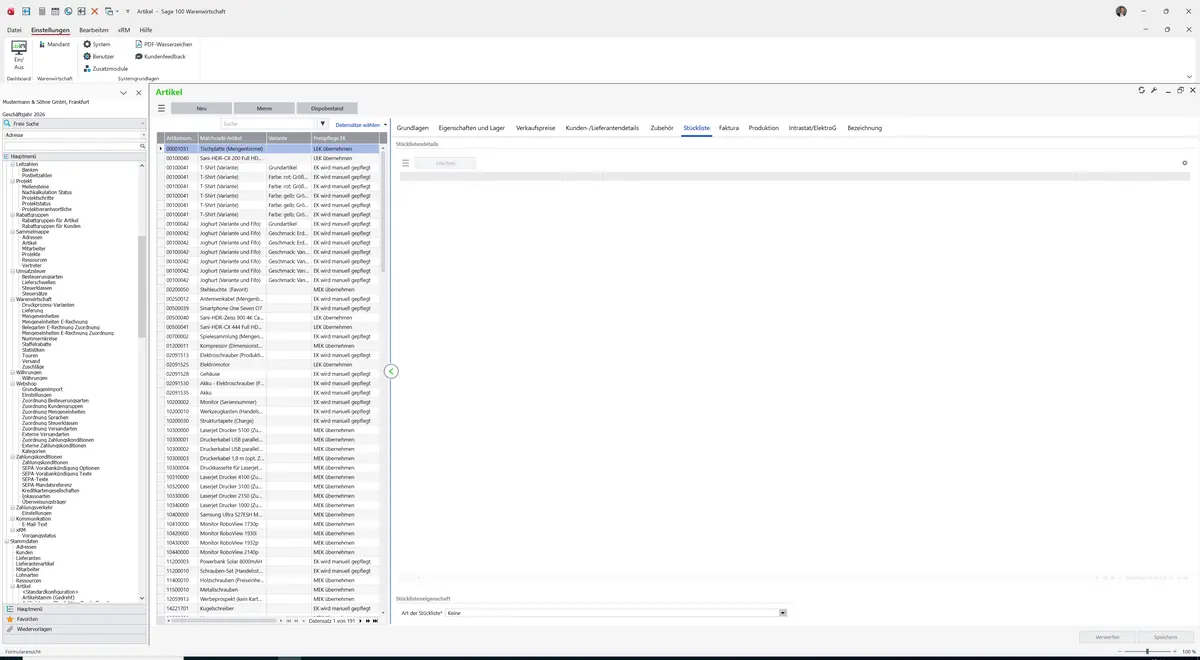1200x660 pixels.
Task: Open Art der Stückliste dropdown
Action: [782, 613]
